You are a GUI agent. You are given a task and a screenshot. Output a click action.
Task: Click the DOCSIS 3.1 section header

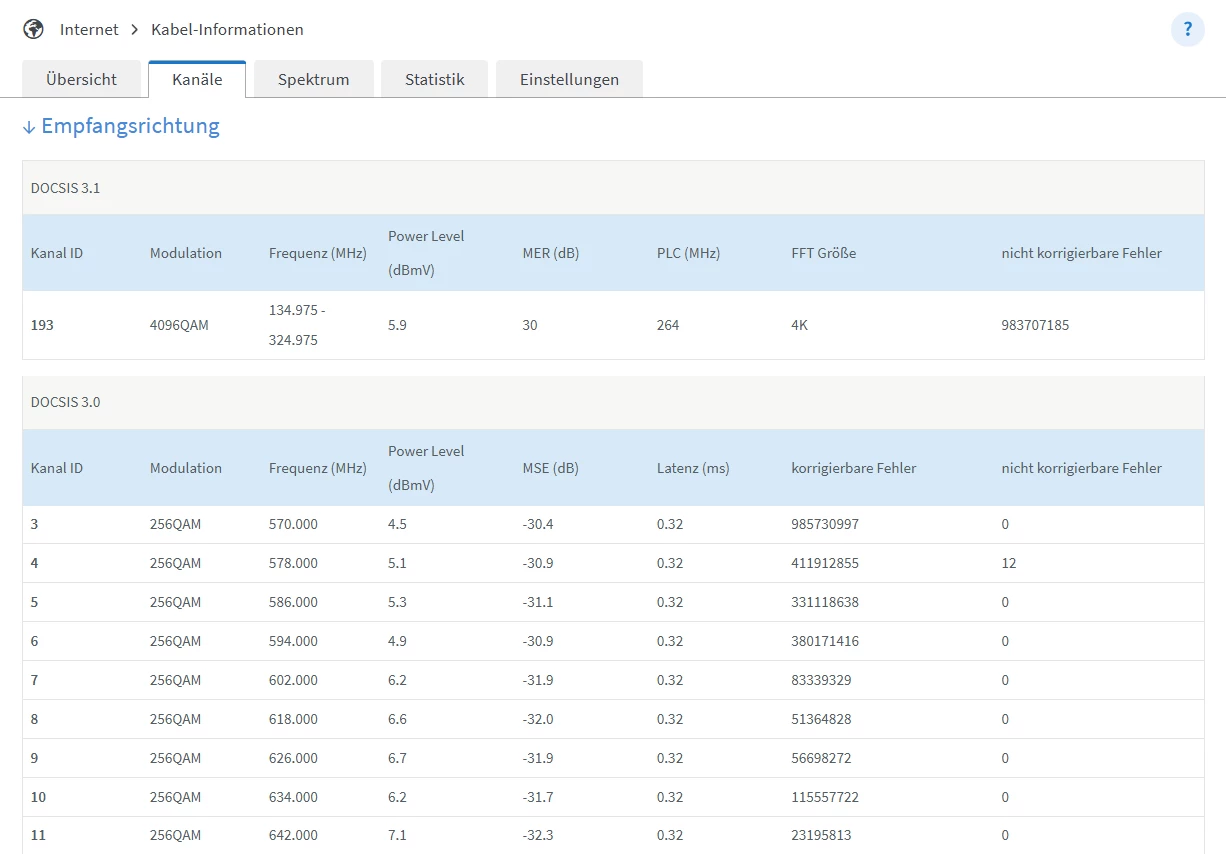coord(66,187)
